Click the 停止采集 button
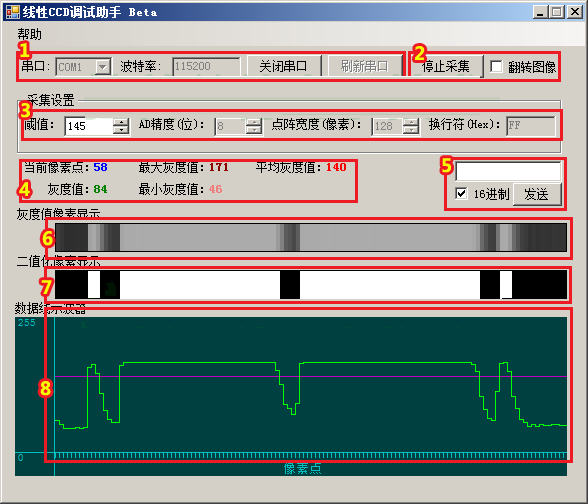This screenshot has width=588, height=504. (446, 66)
